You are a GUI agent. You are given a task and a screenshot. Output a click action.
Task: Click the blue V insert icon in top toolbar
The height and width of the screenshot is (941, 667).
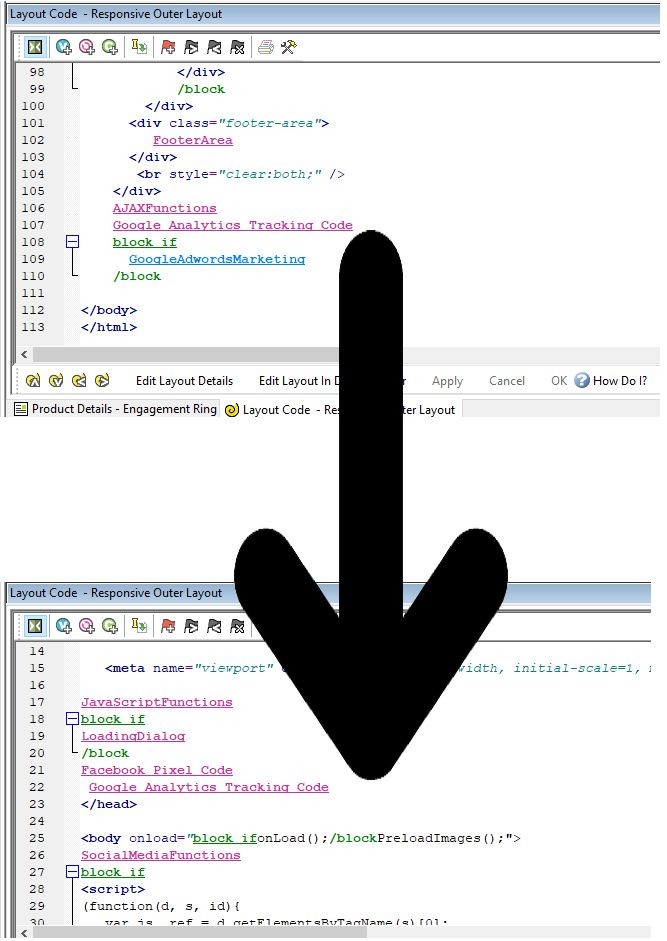(64, 47)
